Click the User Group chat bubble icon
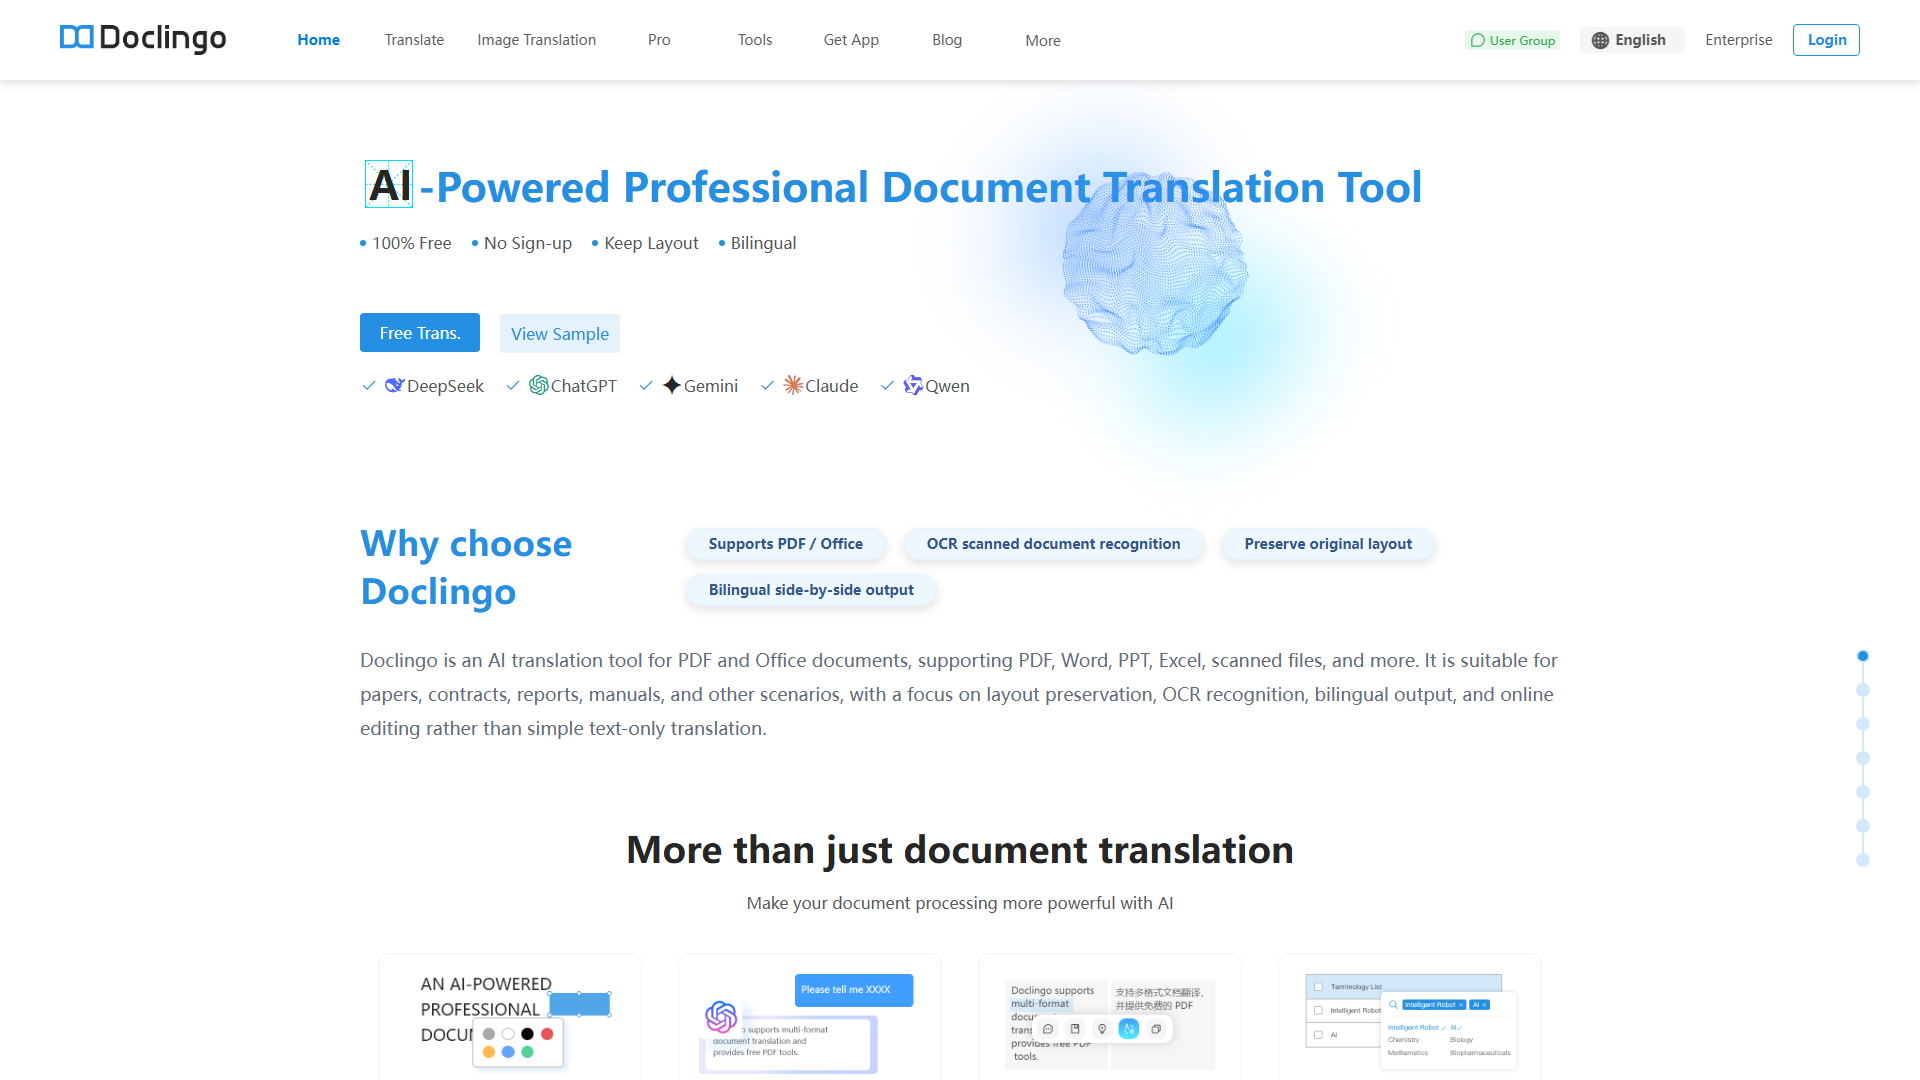This screenshot has width=1920, height=1080. click(1477, 41)
